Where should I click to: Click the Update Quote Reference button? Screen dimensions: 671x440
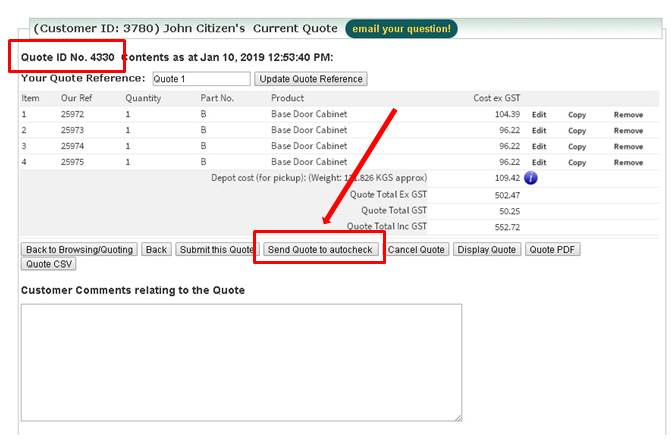[311, 79]
